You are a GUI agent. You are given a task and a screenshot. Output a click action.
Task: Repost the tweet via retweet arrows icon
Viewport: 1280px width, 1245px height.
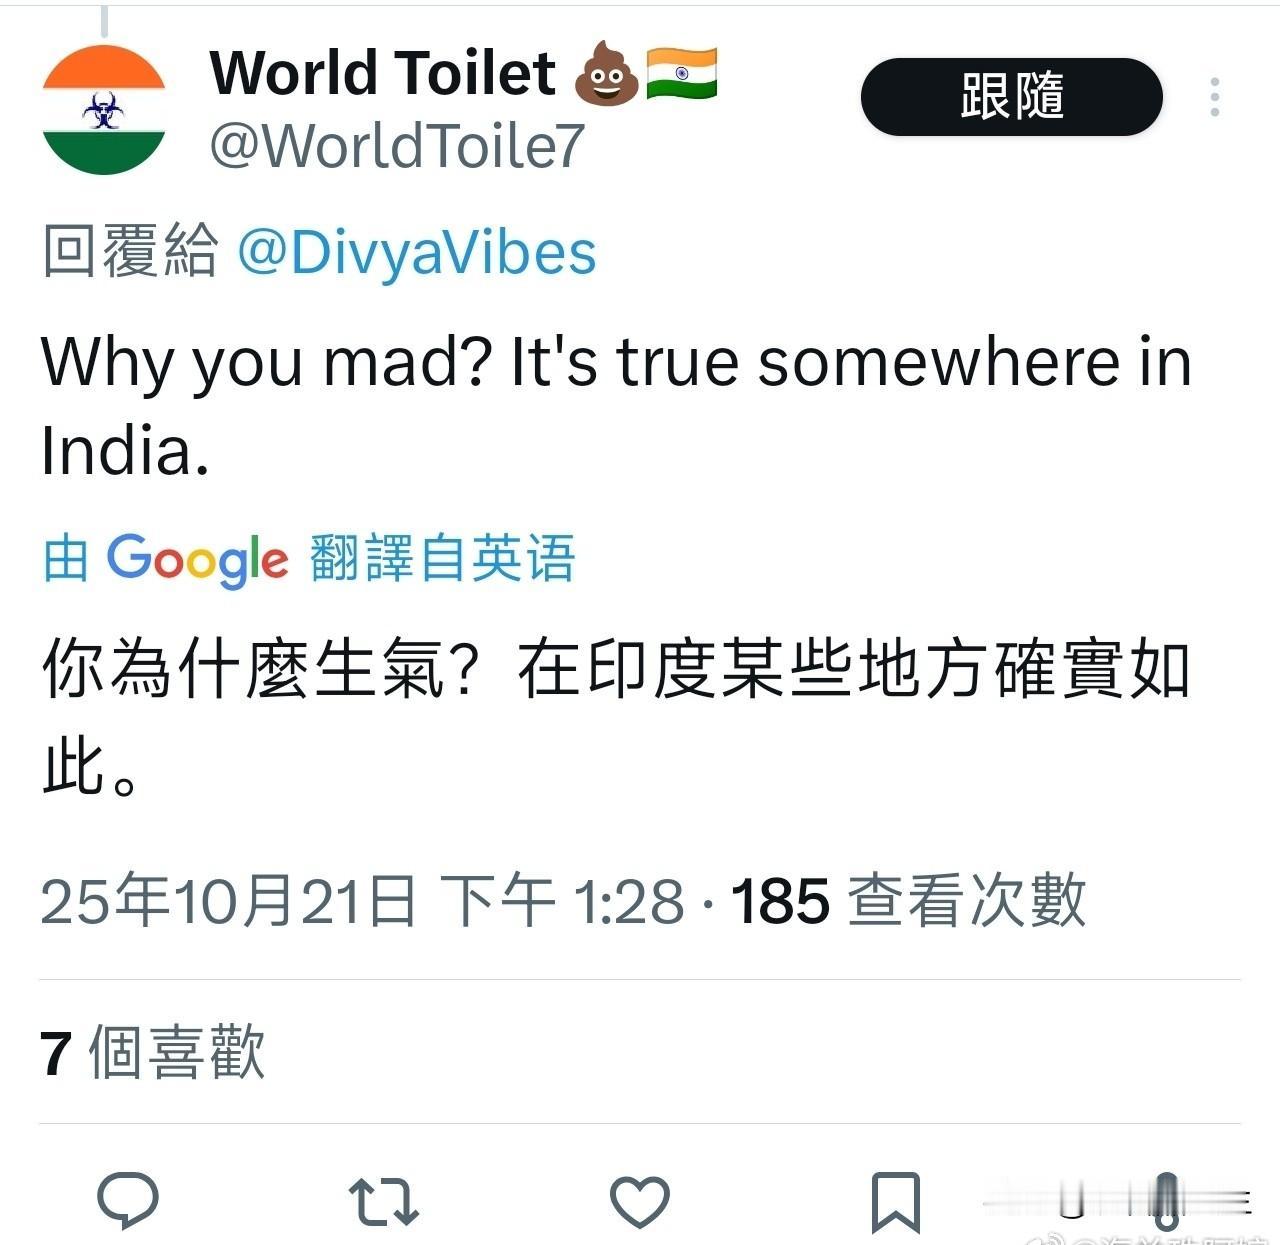point(383,1201)
